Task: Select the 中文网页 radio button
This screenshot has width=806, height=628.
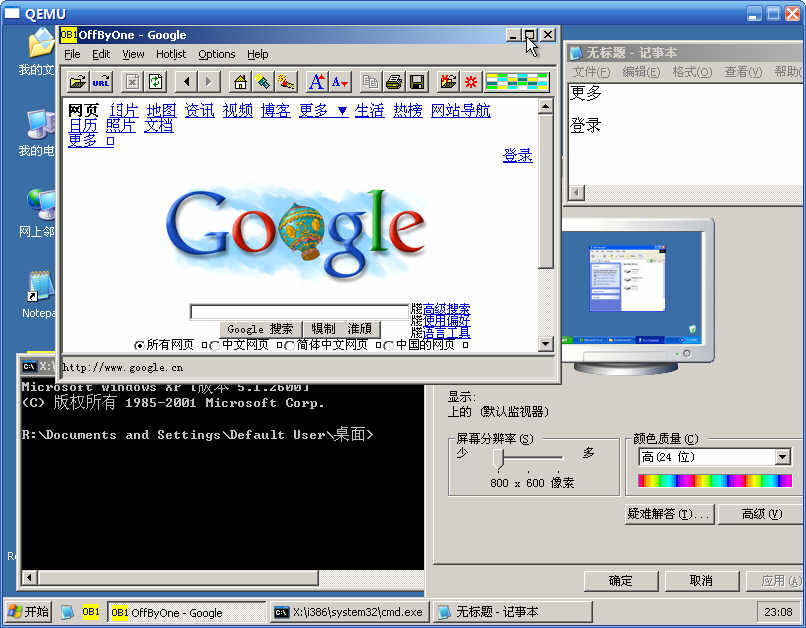Action: pos(215,345)
